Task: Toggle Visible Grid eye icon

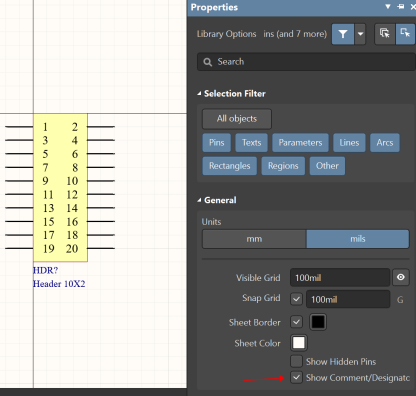Action: point(401,277)
